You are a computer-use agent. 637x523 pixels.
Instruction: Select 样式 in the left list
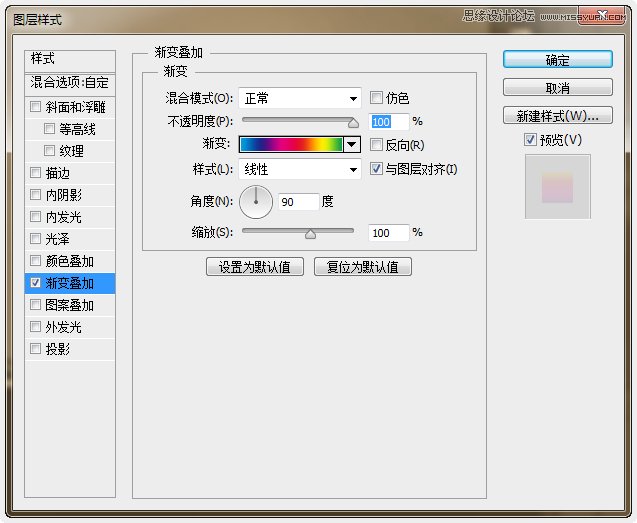[70, 59]
